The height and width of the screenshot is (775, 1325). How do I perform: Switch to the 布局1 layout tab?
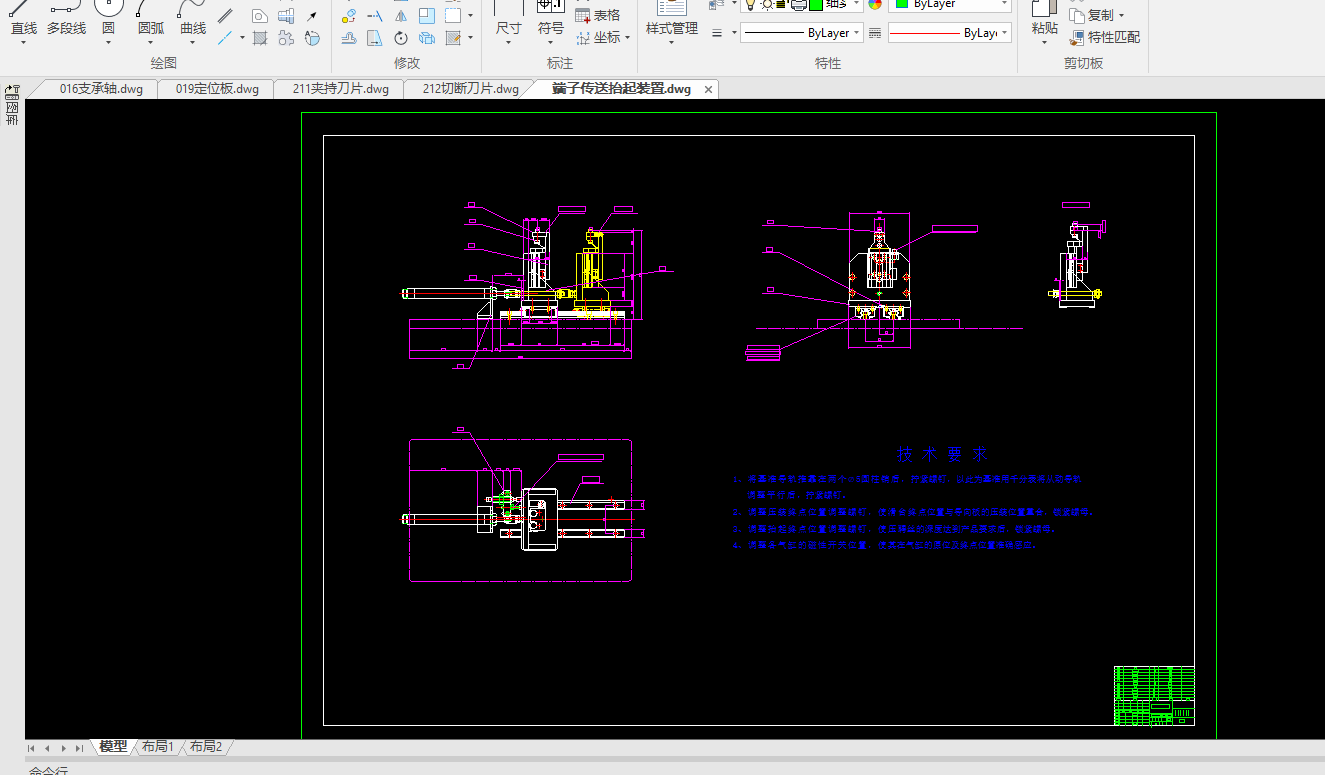157,747
